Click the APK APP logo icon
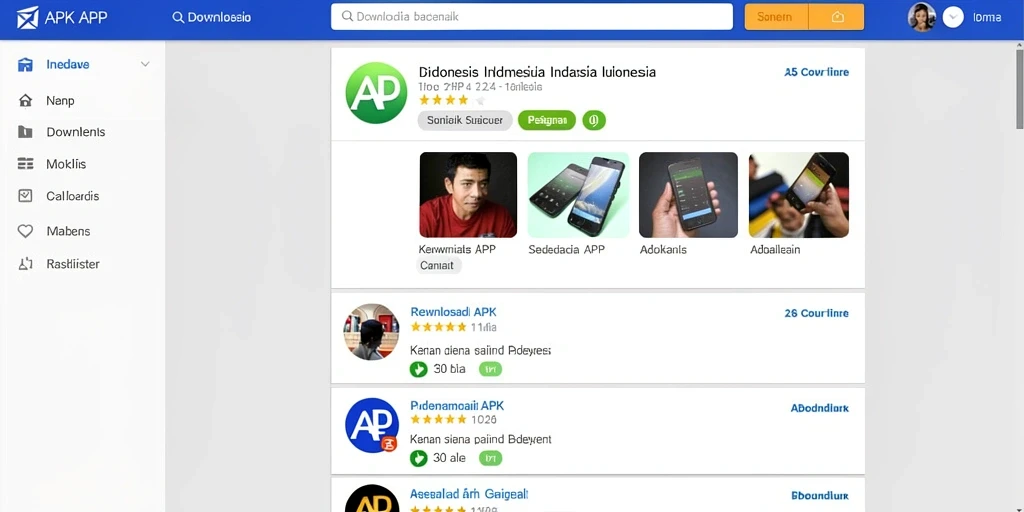The image size is (1024, 512). point(27,18)
